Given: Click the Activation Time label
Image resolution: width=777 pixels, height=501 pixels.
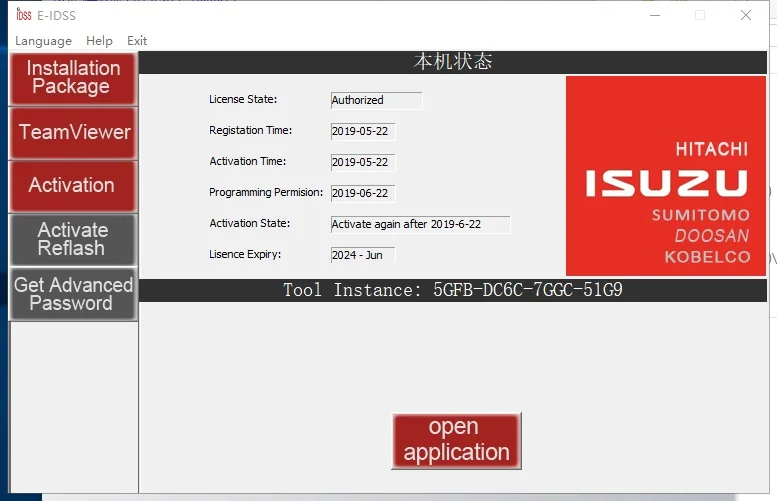Looking at the screenshot, I should tap(247, 161).
